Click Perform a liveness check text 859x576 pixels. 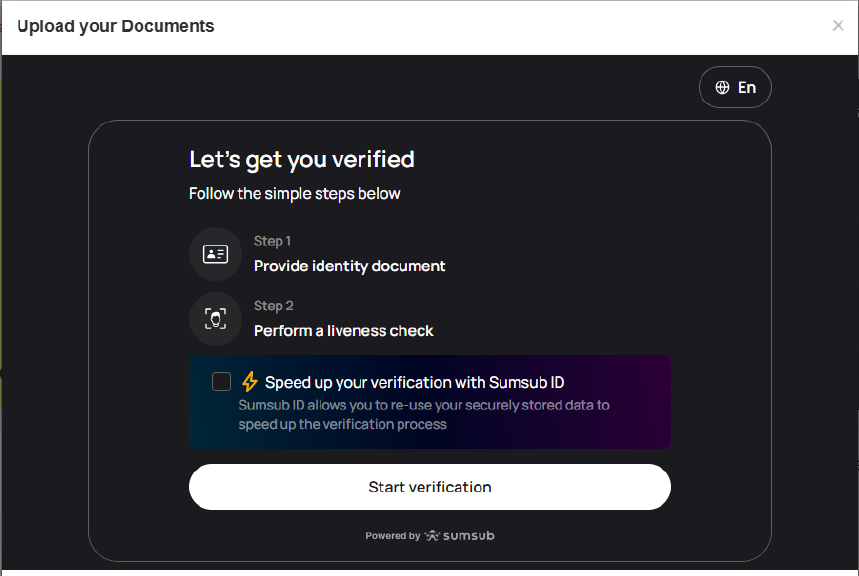pyautogui.click(x=343, y=331)
